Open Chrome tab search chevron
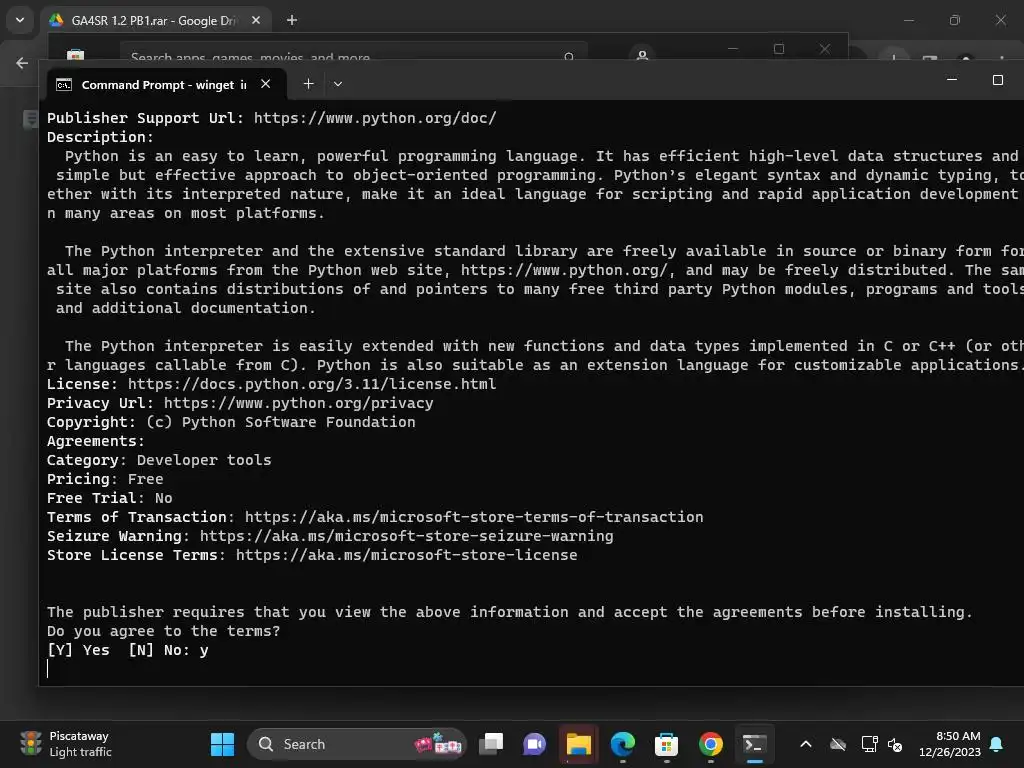This screenshot has width=1024, height=768. coord(20,20)
